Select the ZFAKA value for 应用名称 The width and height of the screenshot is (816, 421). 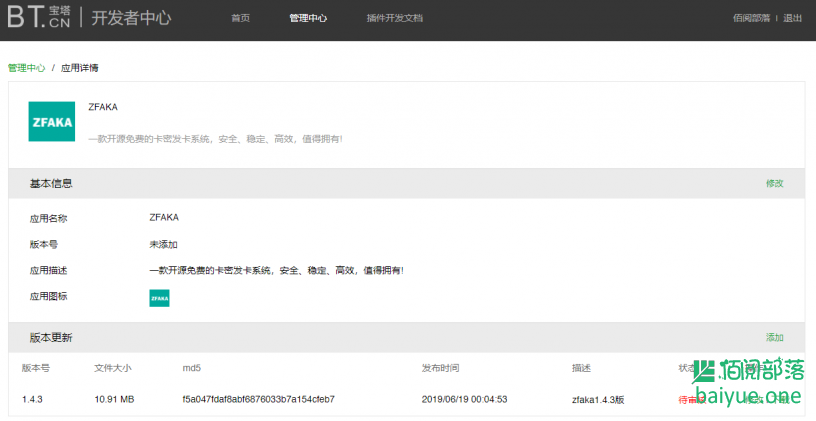click(164, 218)
